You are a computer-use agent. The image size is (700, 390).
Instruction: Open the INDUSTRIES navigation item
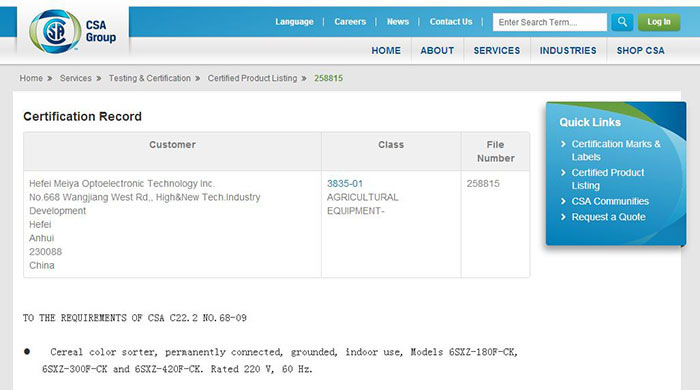pyautogui.click(x=568, y=50)
